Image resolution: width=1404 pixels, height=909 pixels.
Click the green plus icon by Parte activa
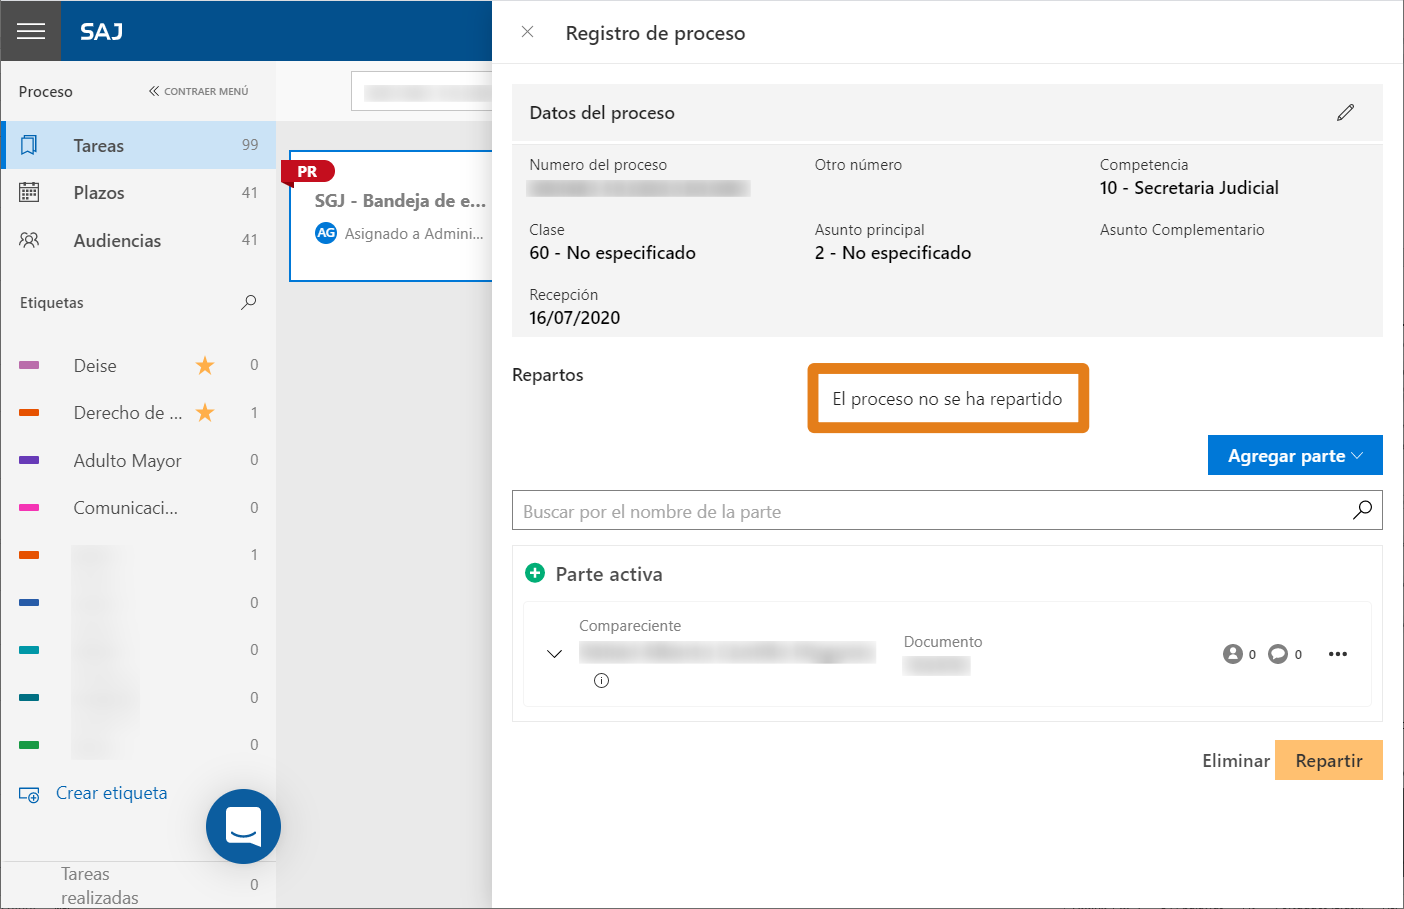535,573
